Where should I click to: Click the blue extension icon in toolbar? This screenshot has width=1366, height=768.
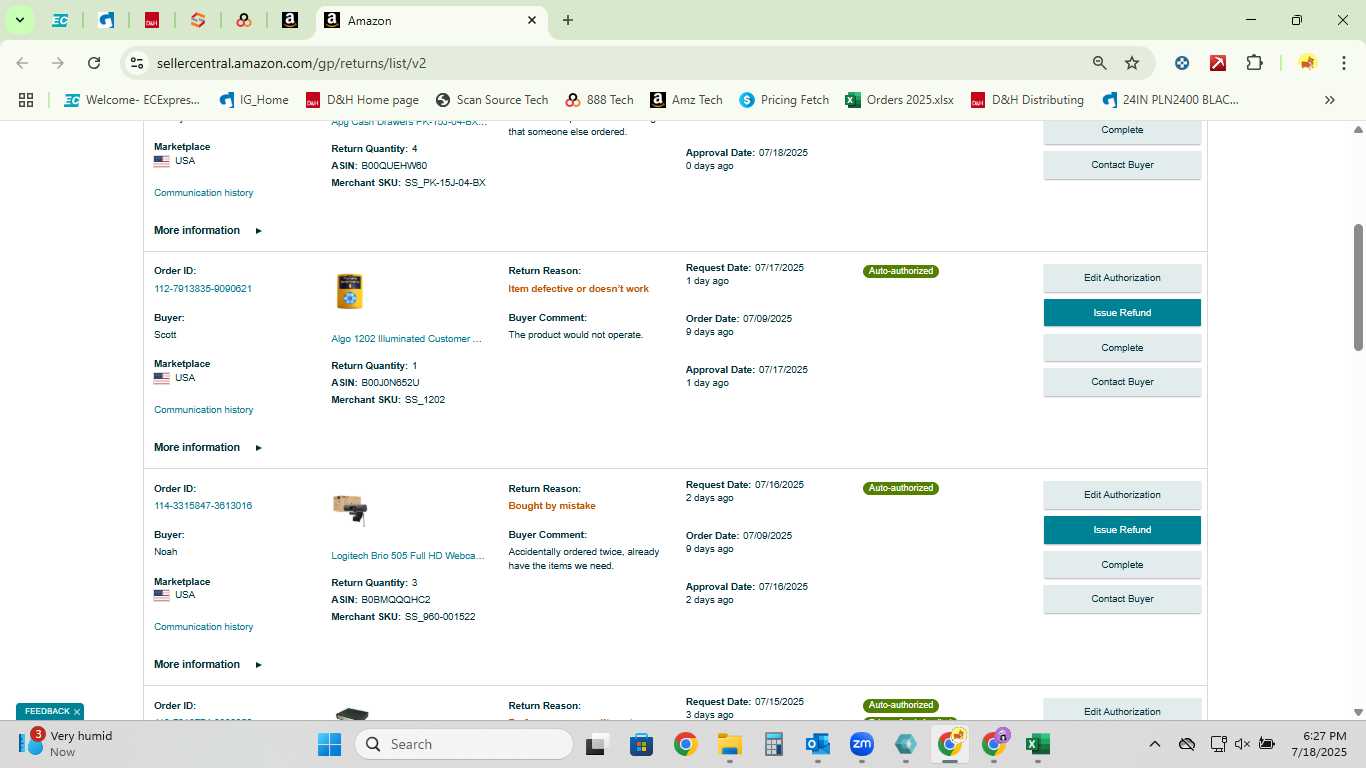pos(1182,63)
